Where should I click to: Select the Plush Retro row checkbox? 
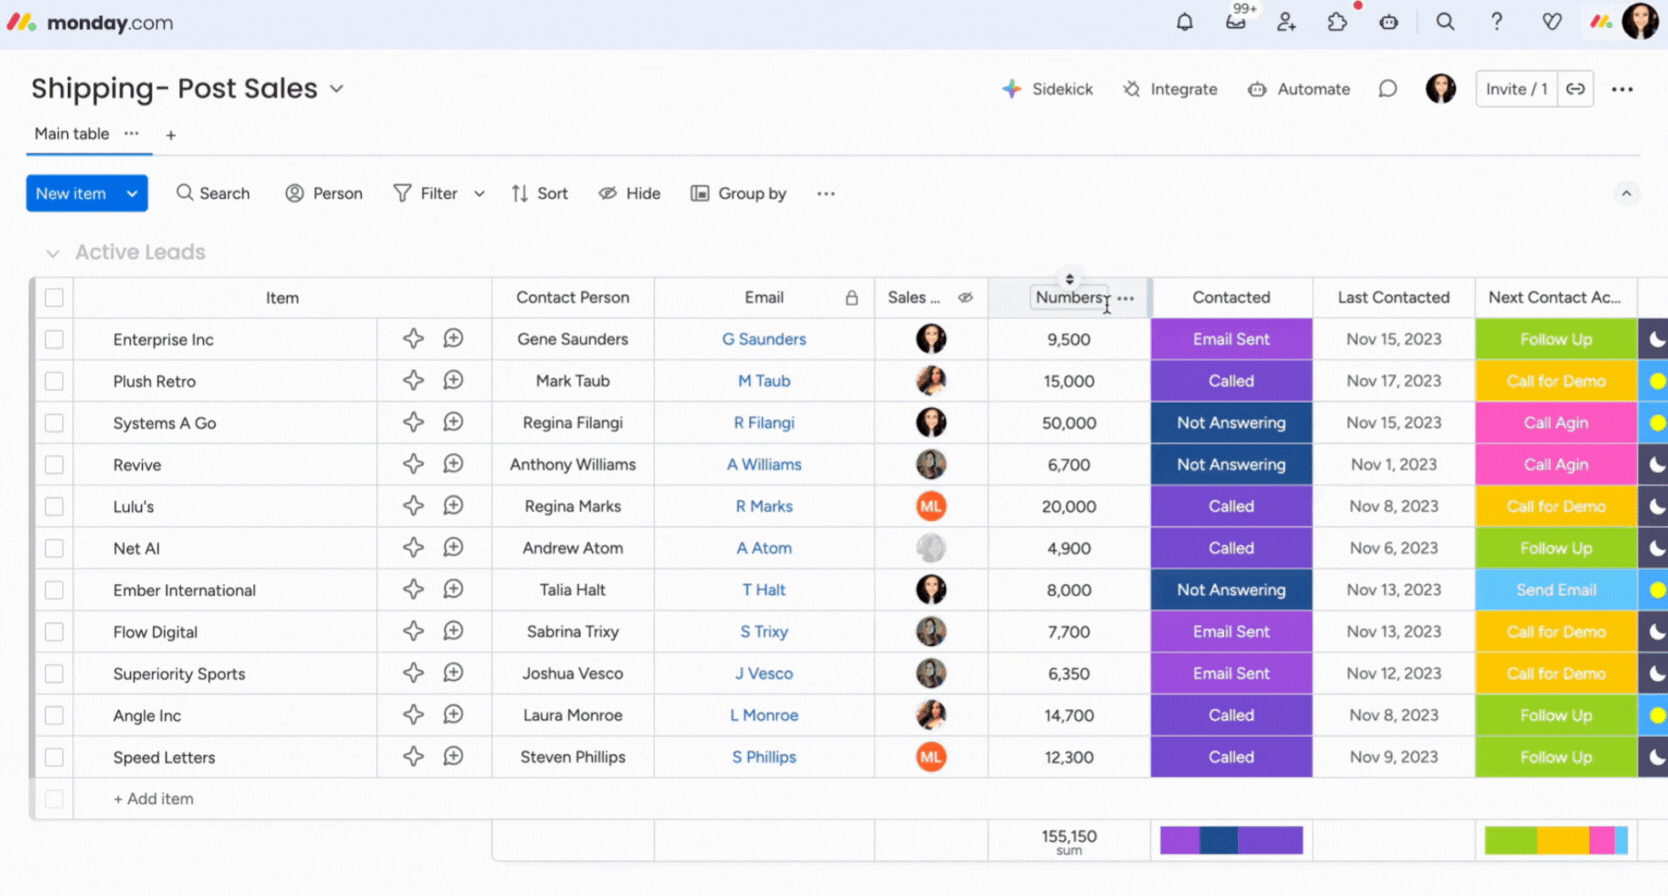pyautogui.click(x=54, y=381)
